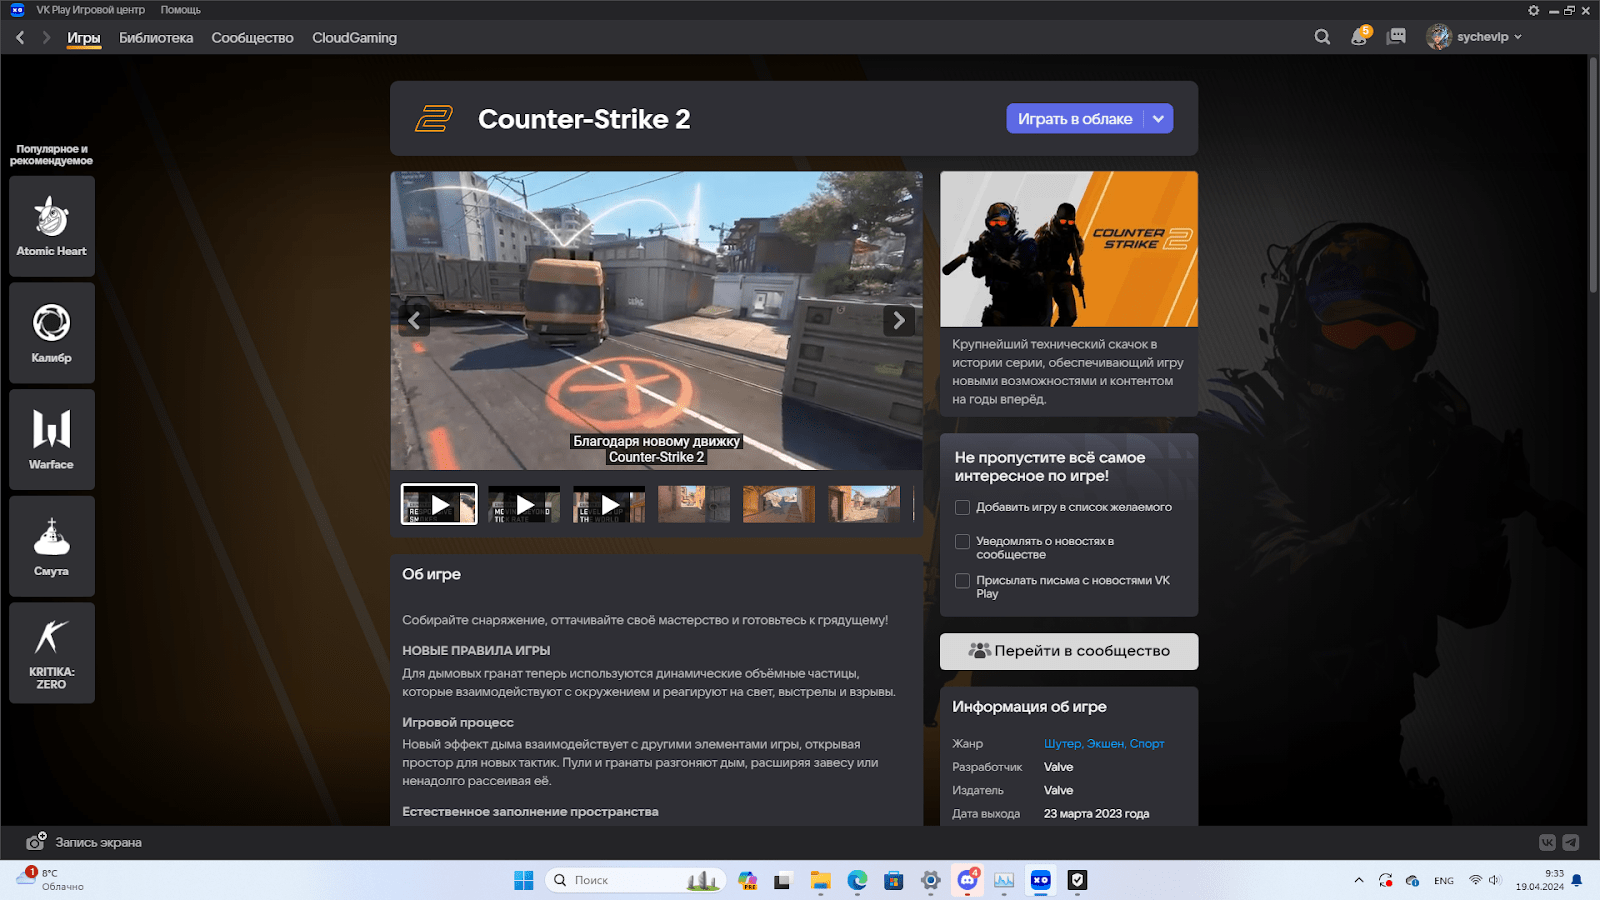This screenshot has height=900, width=1600.
Task: Enable 'Добавить игру в список желаемого' checkbox
Action: click(962, 508)
